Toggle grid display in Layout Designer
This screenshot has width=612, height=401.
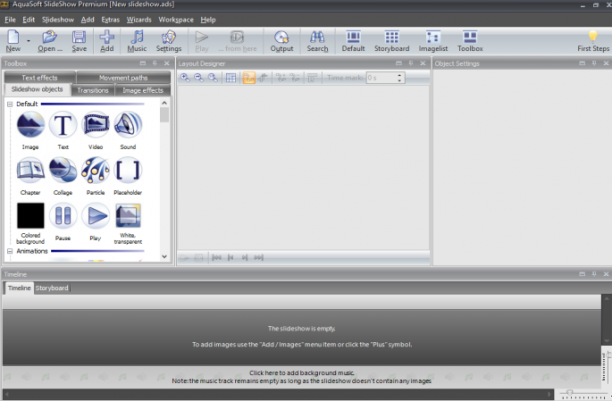231,78
